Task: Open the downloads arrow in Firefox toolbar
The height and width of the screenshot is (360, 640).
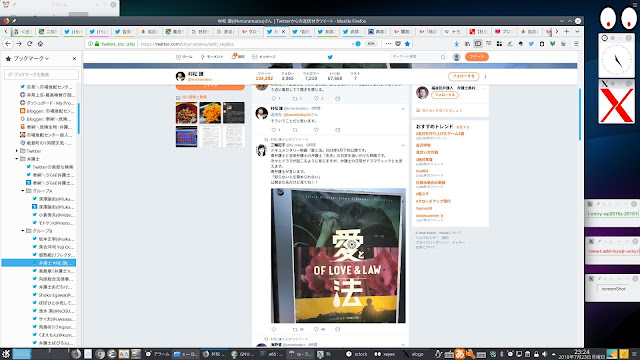Action: [456, 44]
